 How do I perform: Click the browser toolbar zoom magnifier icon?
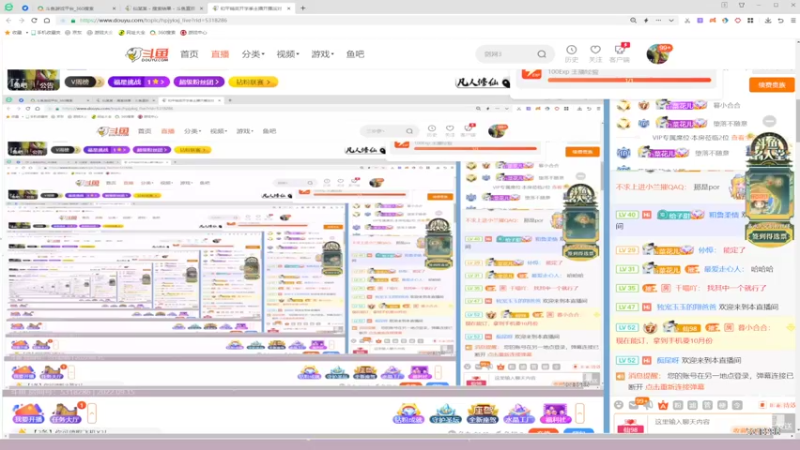(633, 20)
